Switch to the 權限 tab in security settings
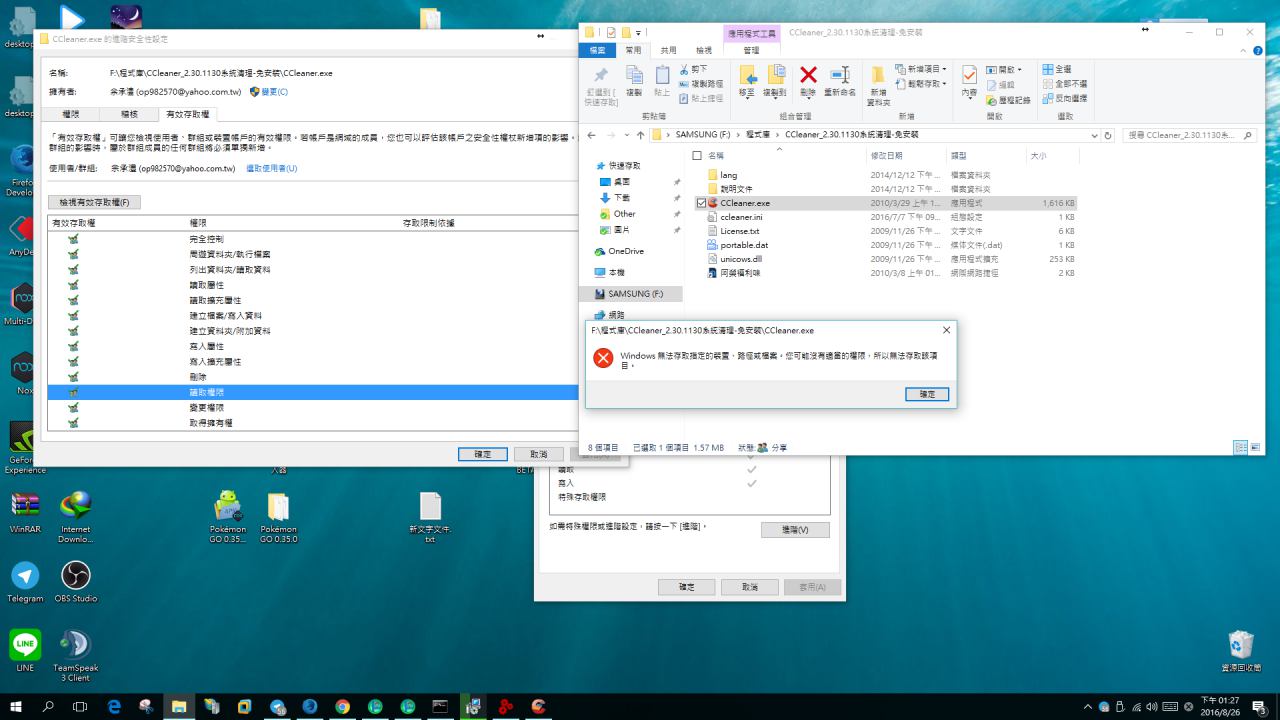Screen dimensions: 1280x720 click(71, 115)
